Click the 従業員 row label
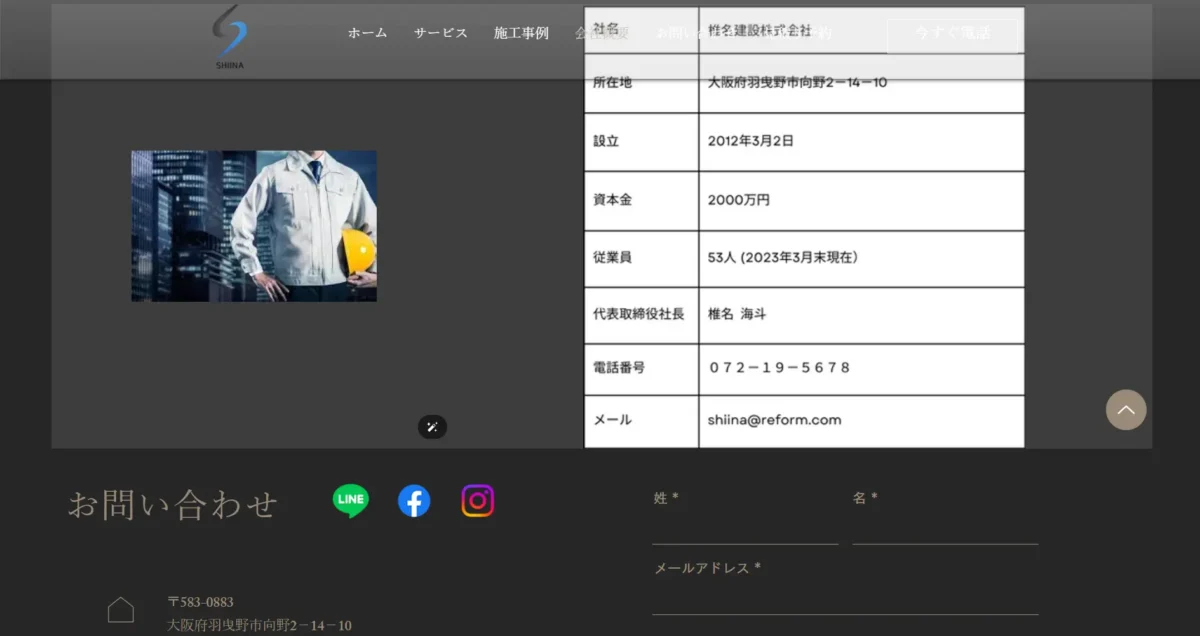This screenshot has height=636, width=1200. click(612, 257)
